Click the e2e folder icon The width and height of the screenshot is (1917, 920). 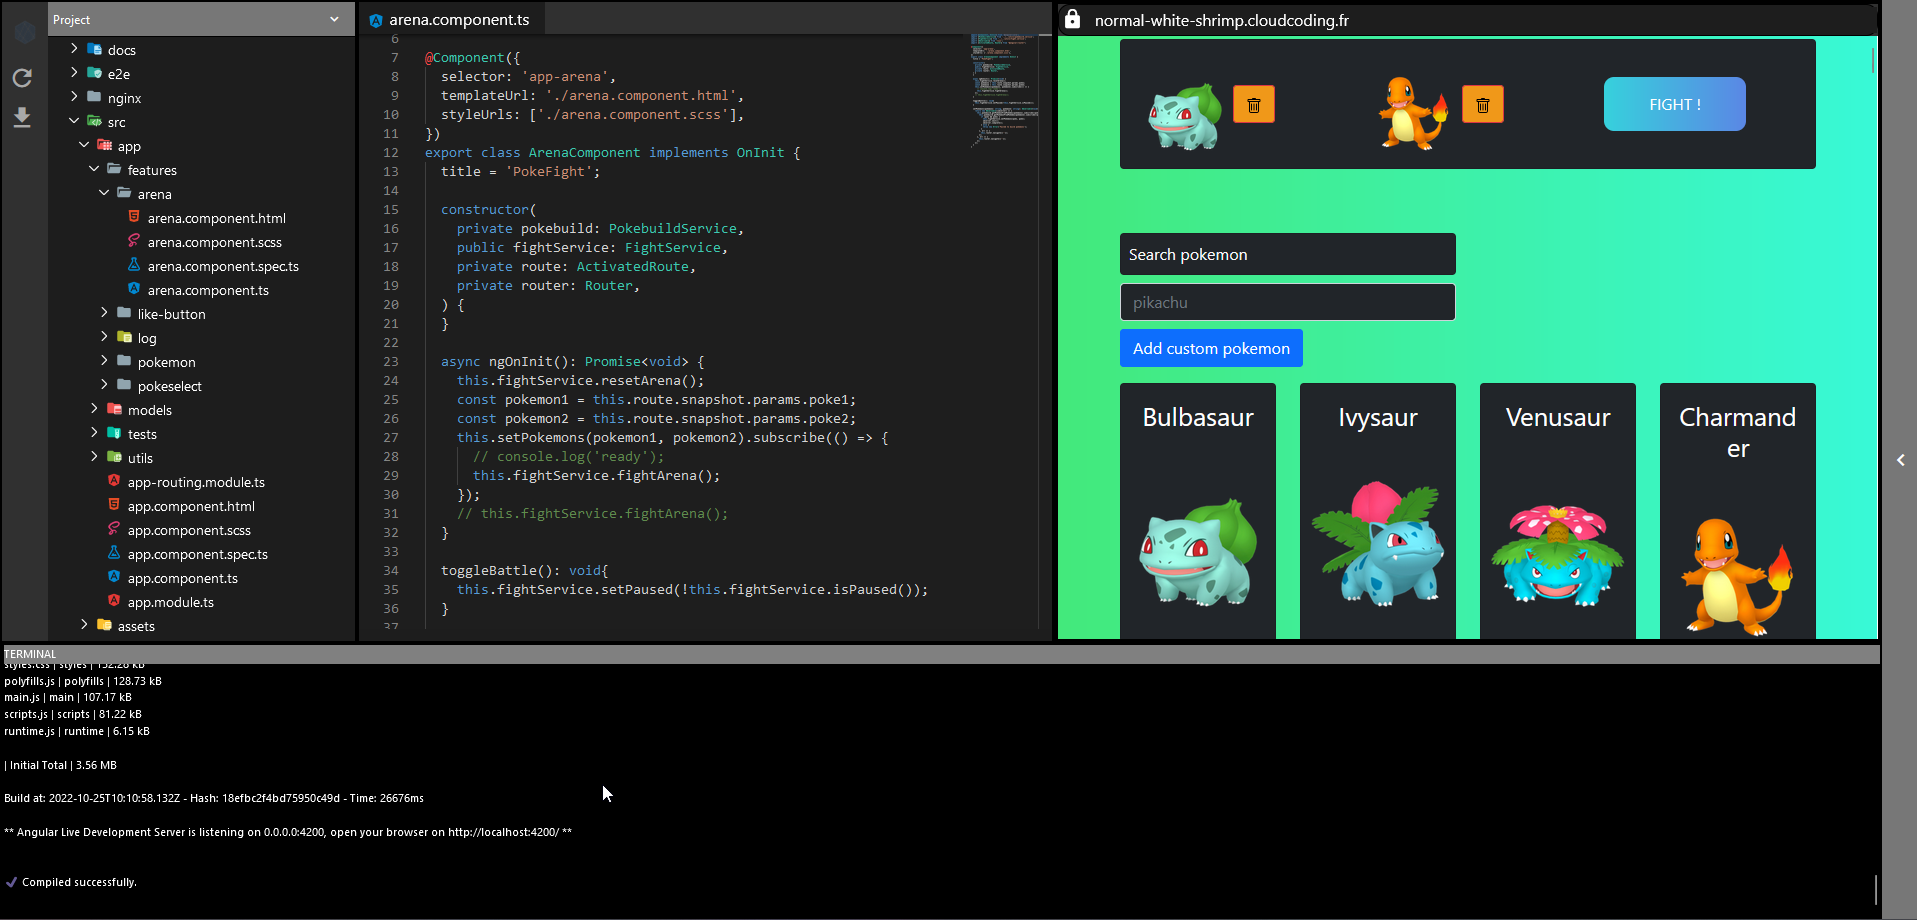pyautogui.click(x=95, y=73)
